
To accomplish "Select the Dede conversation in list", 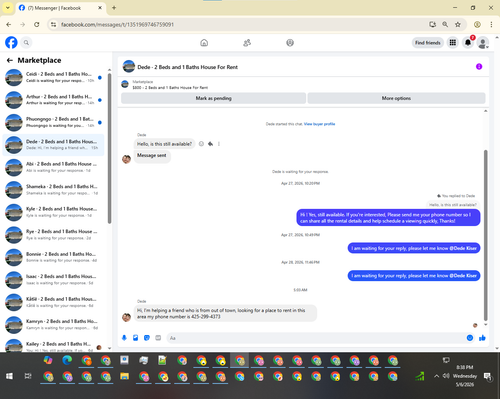I will (53, 145).
